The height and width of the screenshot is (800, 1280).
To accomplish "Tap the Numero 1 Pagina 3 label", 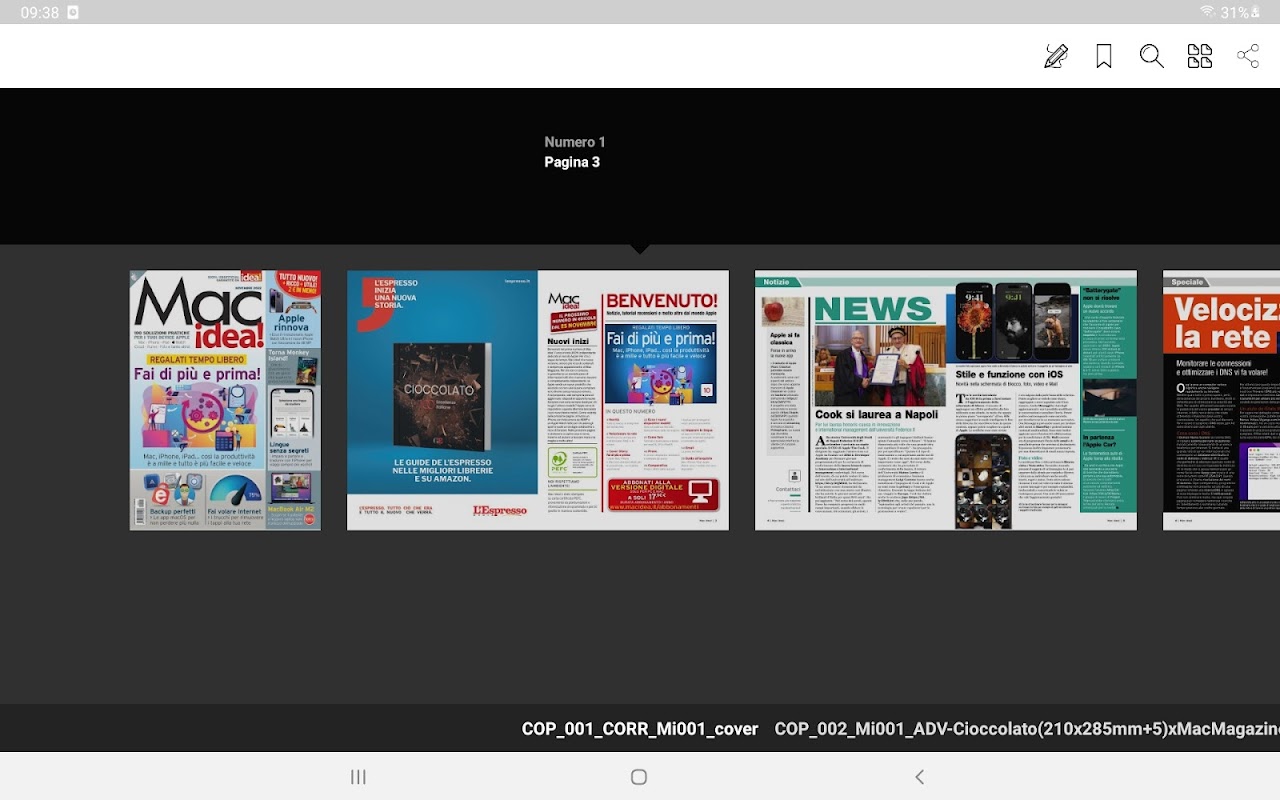I will [574, 152].
